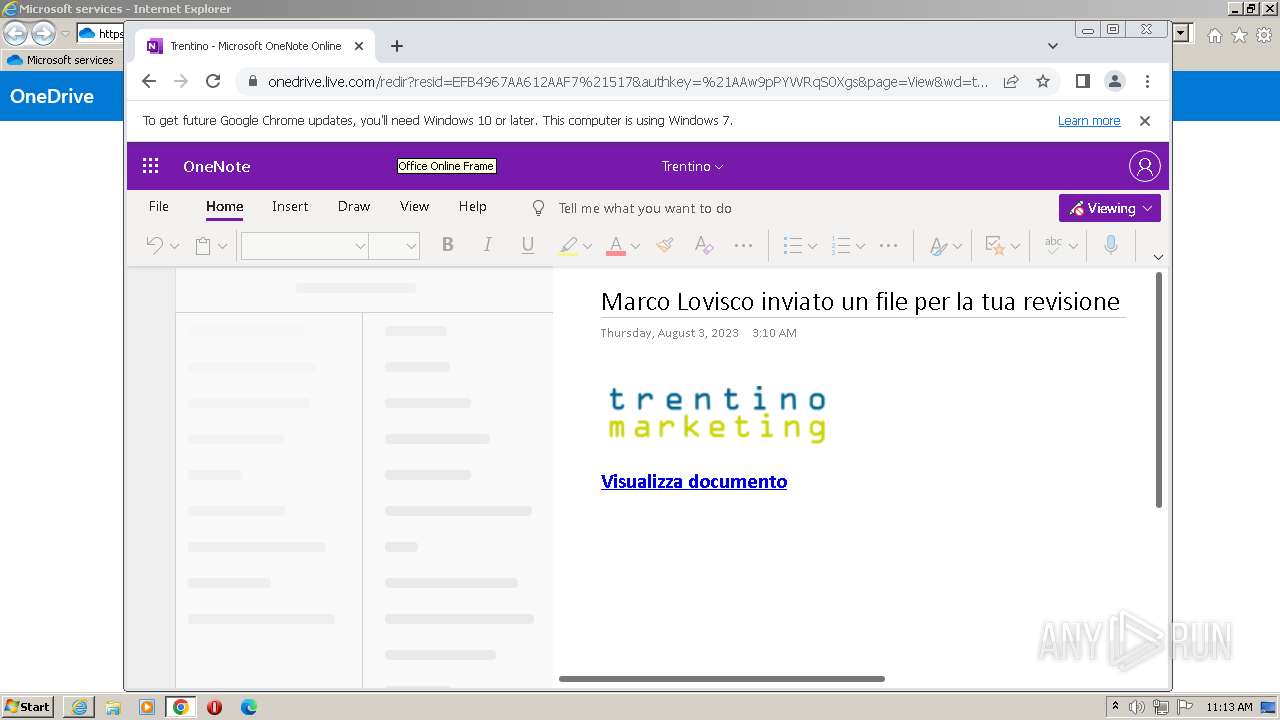Image resolution: width=1280 pixels, height=720 pixels.
Task: Open the Visualizza documento link
Action: (x=694, y=481)
